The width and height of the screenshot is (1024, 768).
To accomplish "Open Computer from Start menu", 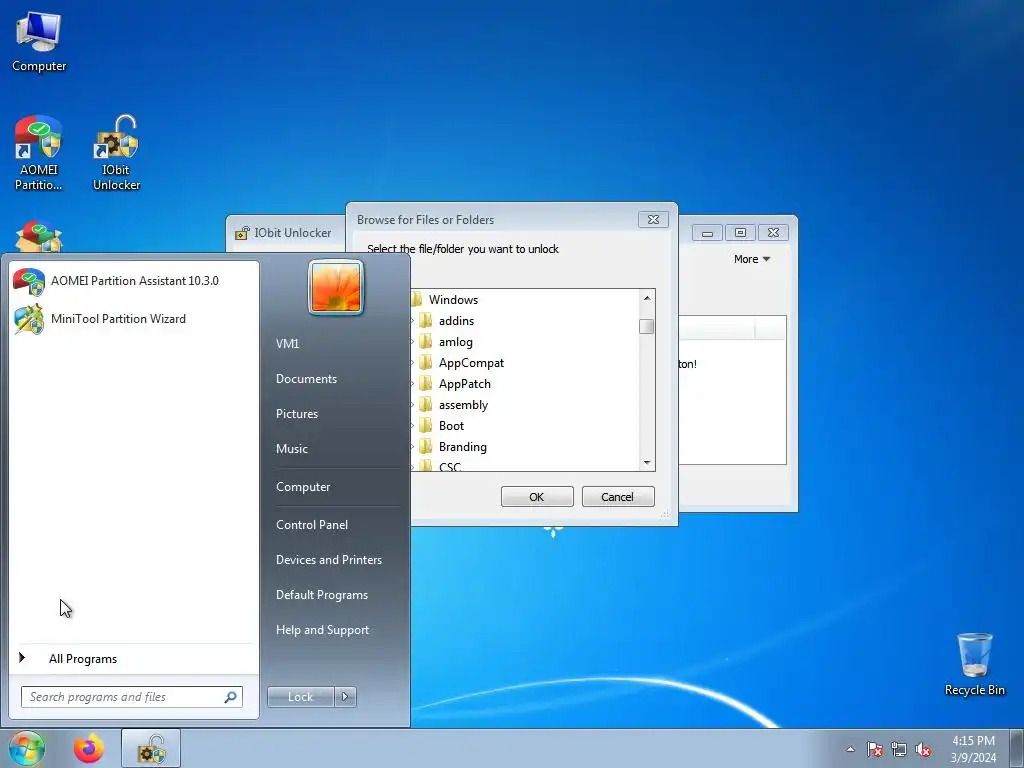I will [303, 487].
